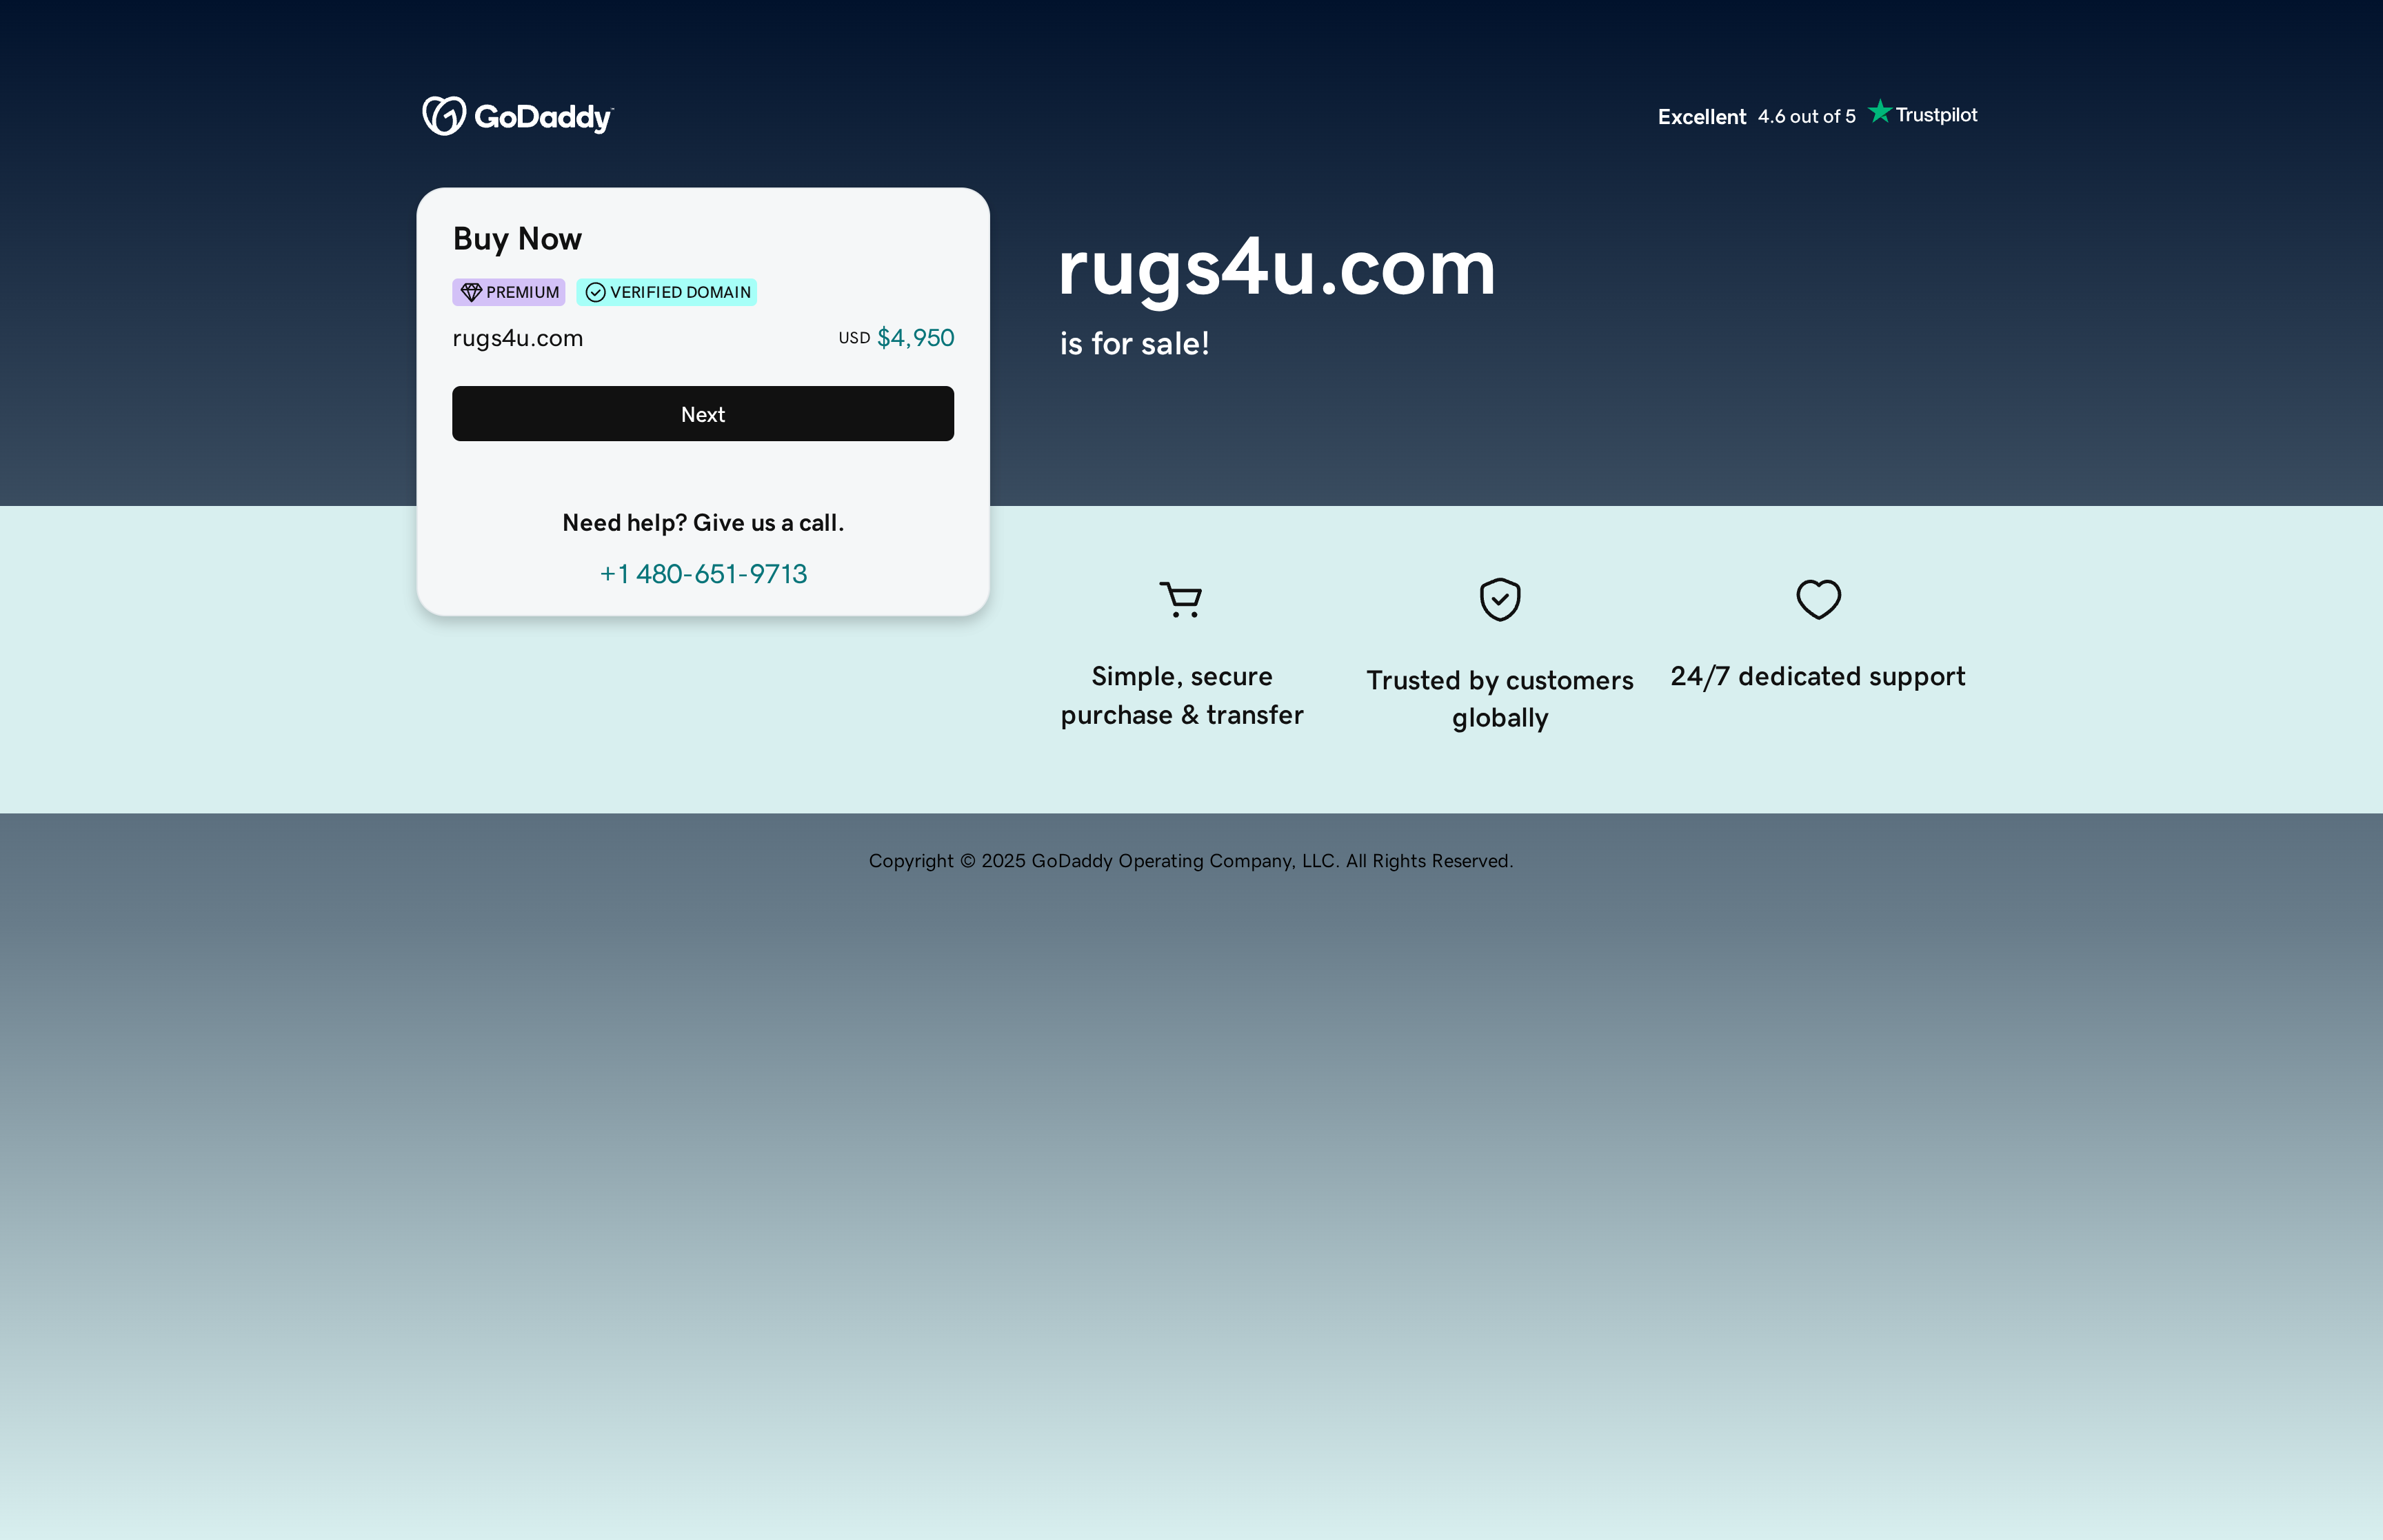Click the GoDaddy logo

click(516, 115)
